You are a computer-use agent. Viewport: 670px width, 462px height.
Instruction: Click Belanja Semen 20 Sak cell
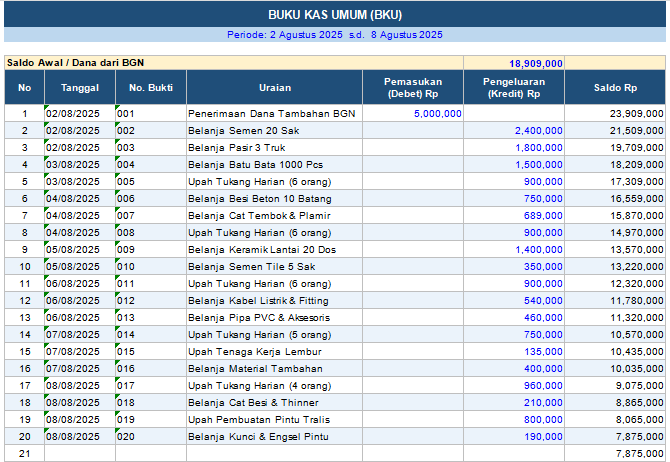tap(274, 130)
